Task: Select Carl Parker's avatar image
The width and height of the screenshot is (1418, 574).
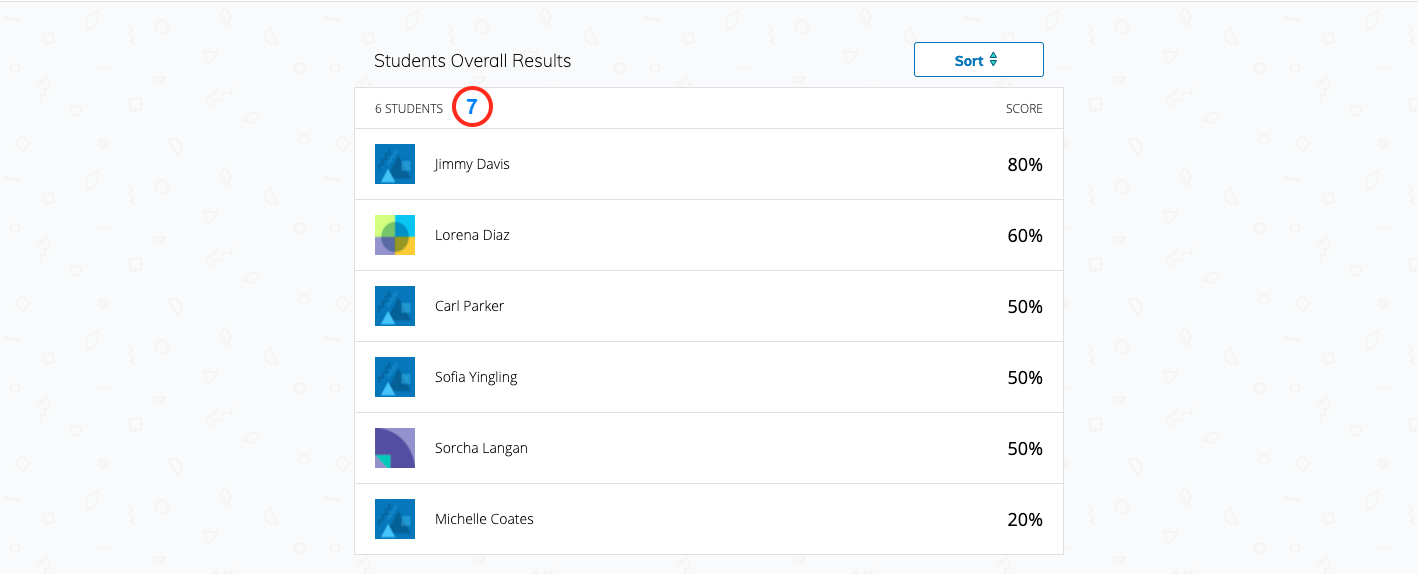Action: [394, 306]
